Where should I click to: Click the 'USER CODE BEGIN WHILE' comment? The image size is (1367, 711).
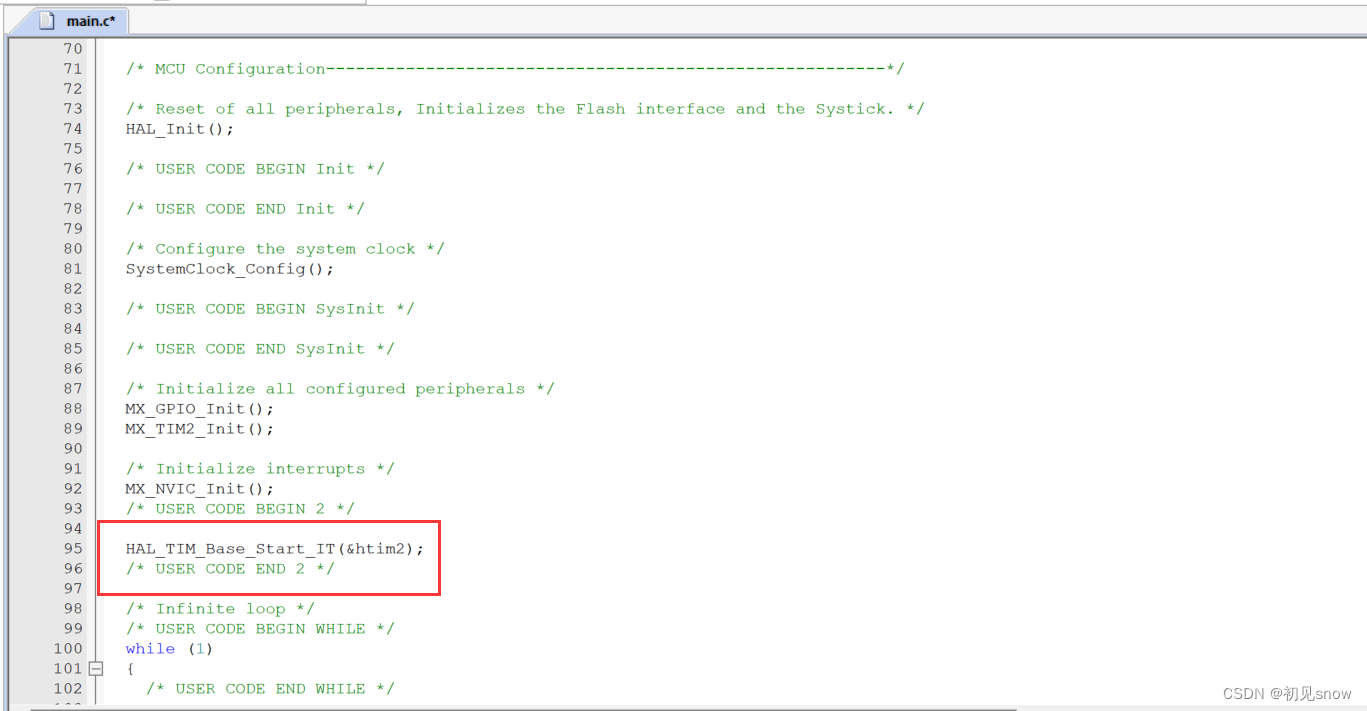pyautogui.click(x=260, y=629)
